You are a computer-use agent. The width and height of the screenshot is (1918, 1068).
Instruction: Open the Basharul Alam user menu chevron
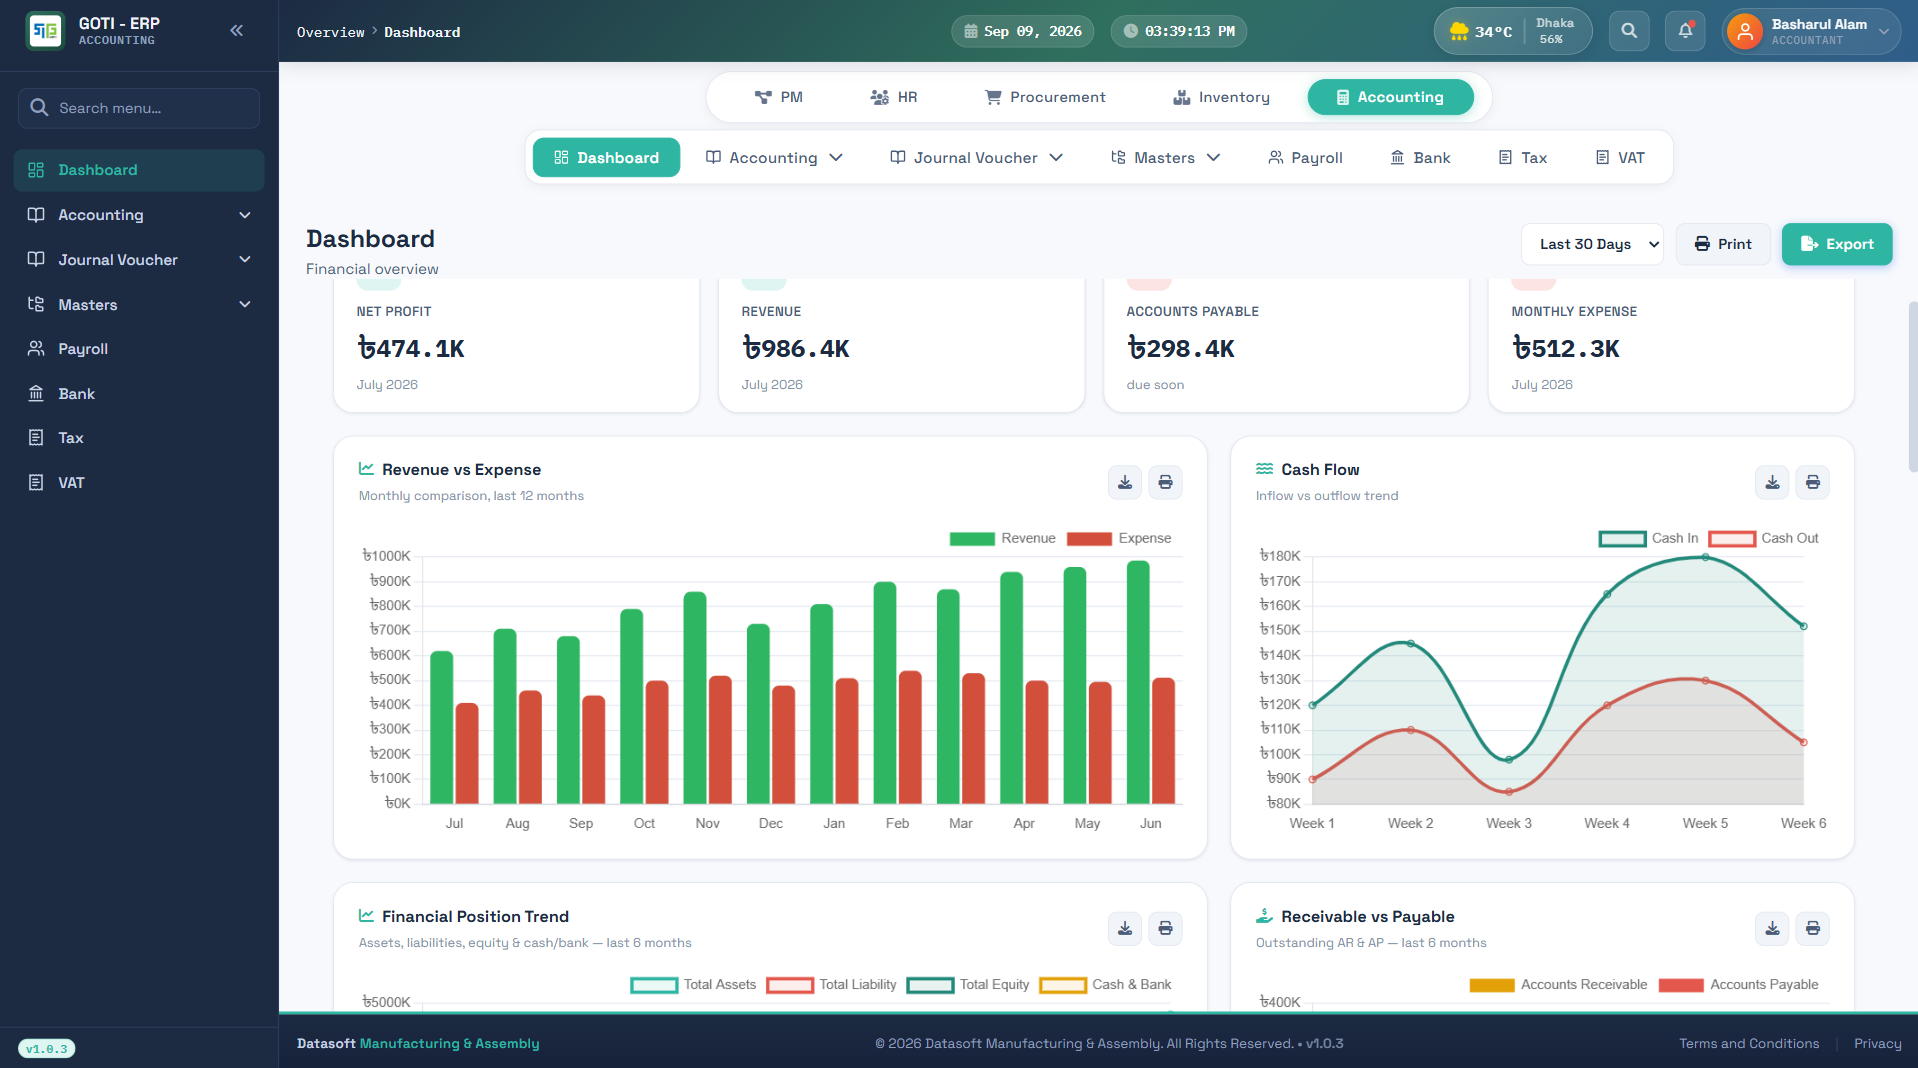pyautogui.click(x=1884, y=32)
